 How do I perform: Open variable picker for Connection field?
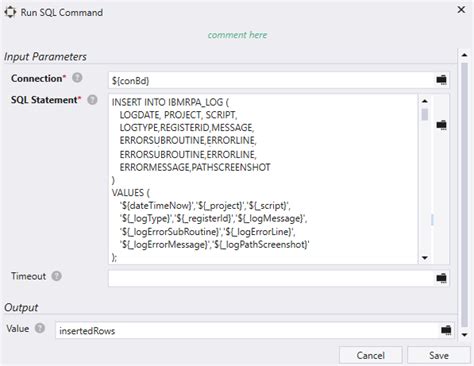(x=441, y=80)
